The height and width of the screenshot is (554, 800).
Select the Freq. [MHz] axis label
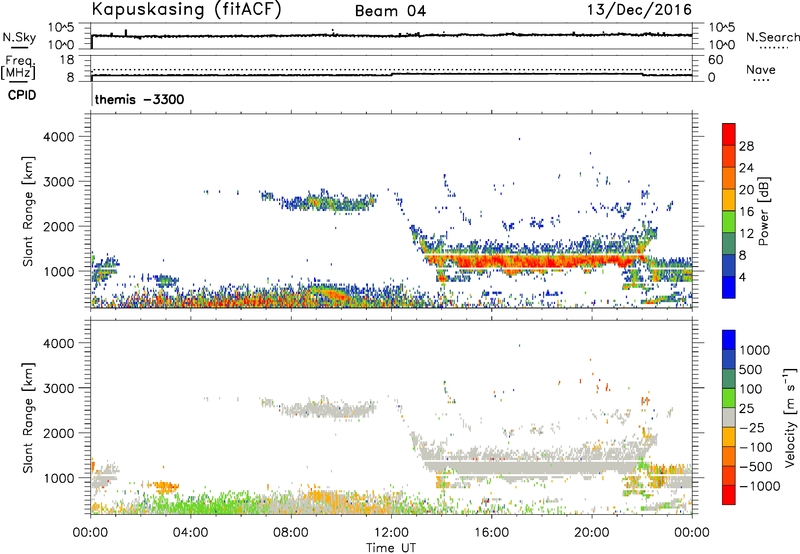point(18,67)
